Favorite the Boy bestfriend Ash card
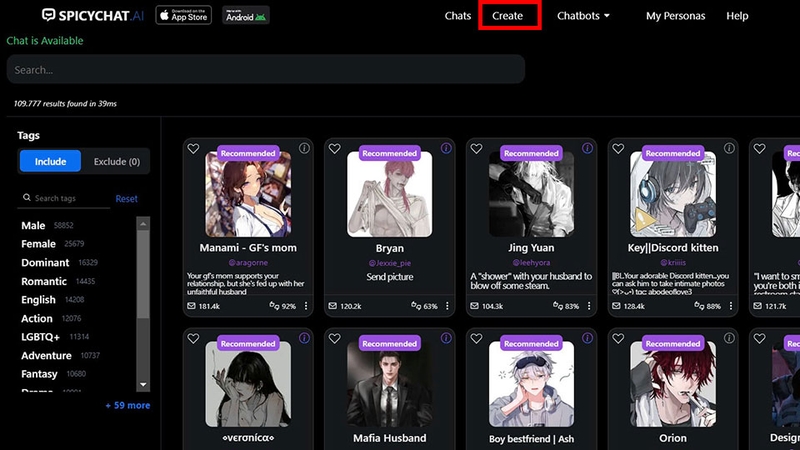800x450 pixels. coord(477,338)
